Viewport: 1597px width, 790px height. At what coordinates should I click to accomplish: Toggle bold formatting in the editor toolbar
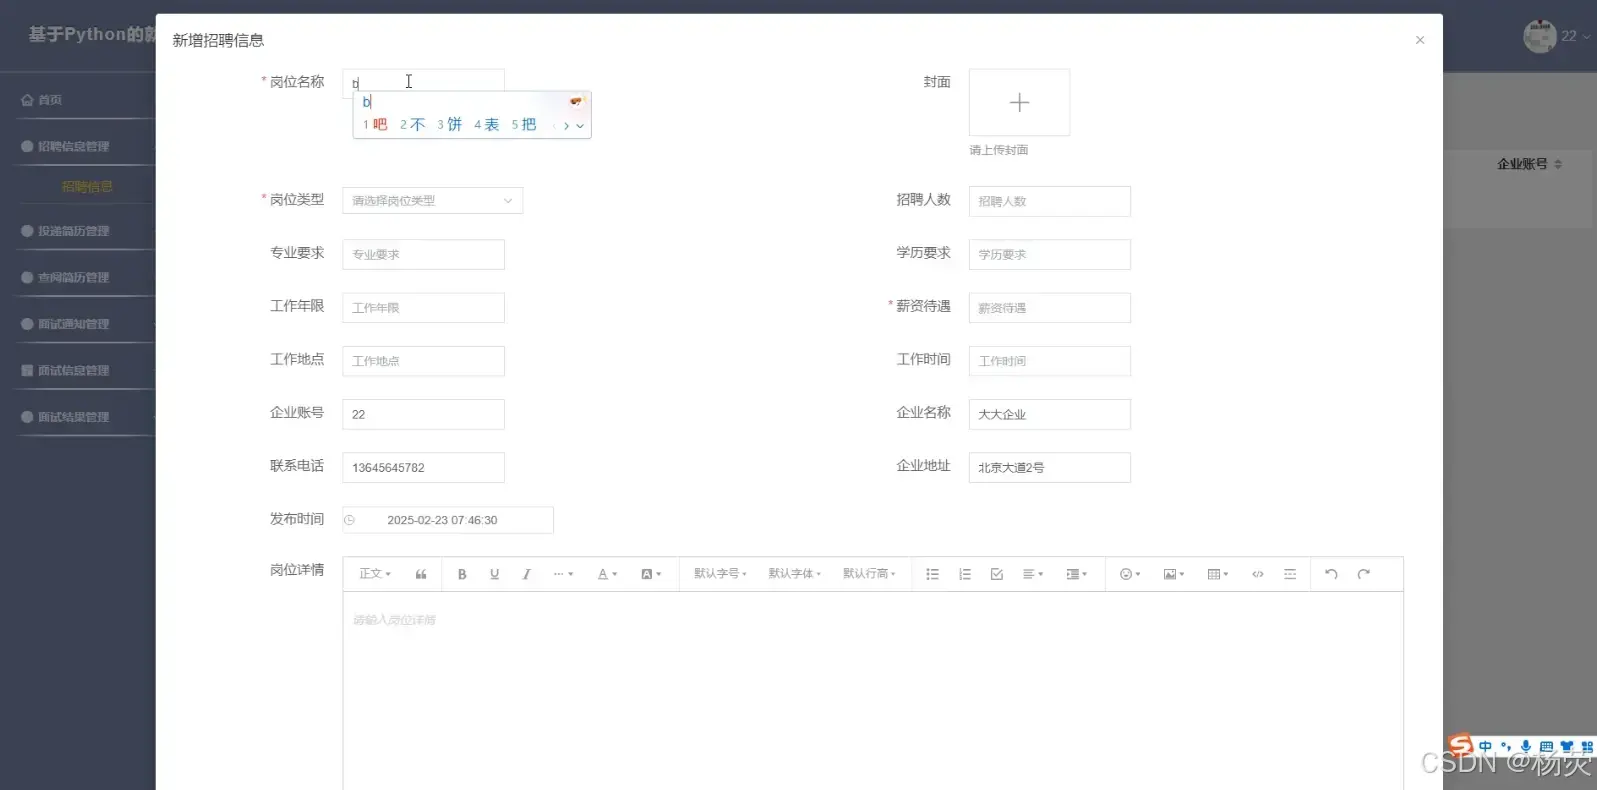point(462,574)
